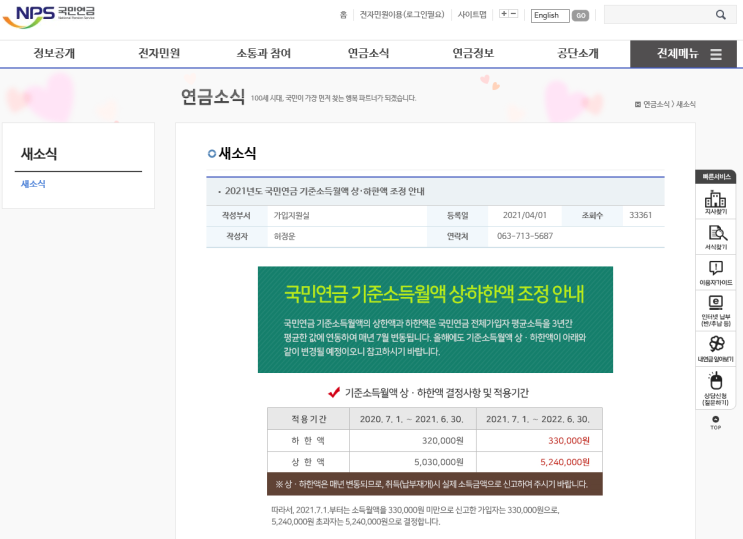Open the 공단소개 menu
The width and height of the screenshot is (743, 539).
coord(578,54)
